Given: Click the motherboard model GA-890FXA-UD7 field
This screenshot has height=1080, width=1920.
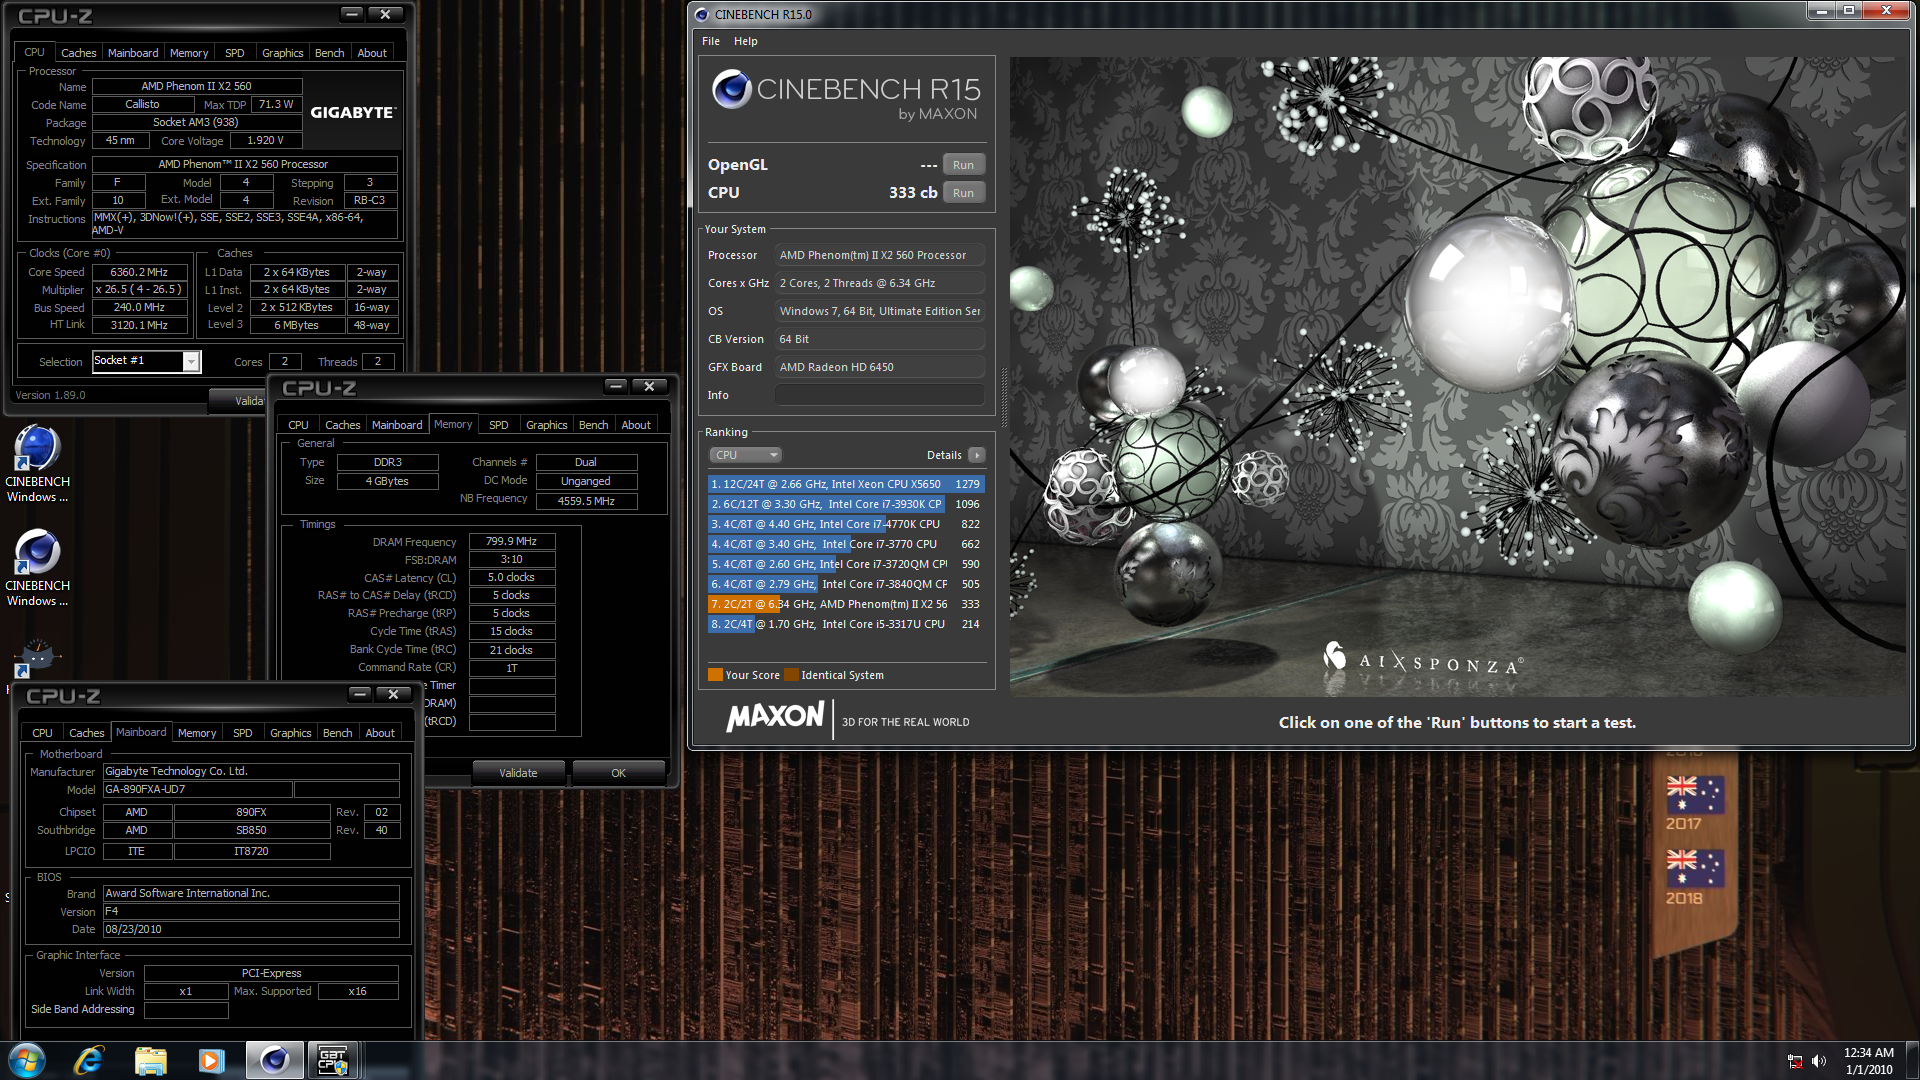Looking at the screenshot, I should [x=197, y=789].
